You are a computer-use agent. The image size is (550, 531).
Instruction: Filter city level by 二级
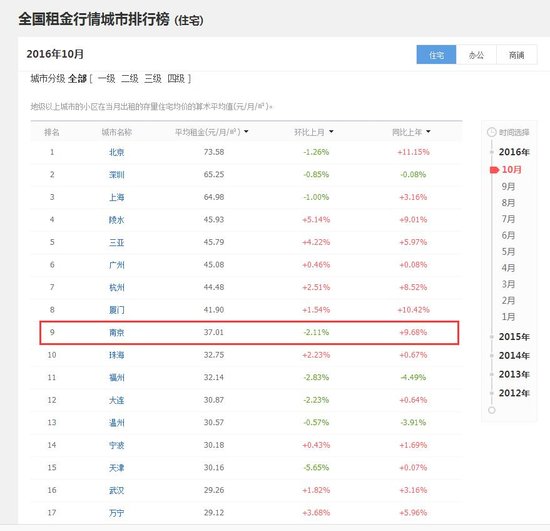pos(130,79)
